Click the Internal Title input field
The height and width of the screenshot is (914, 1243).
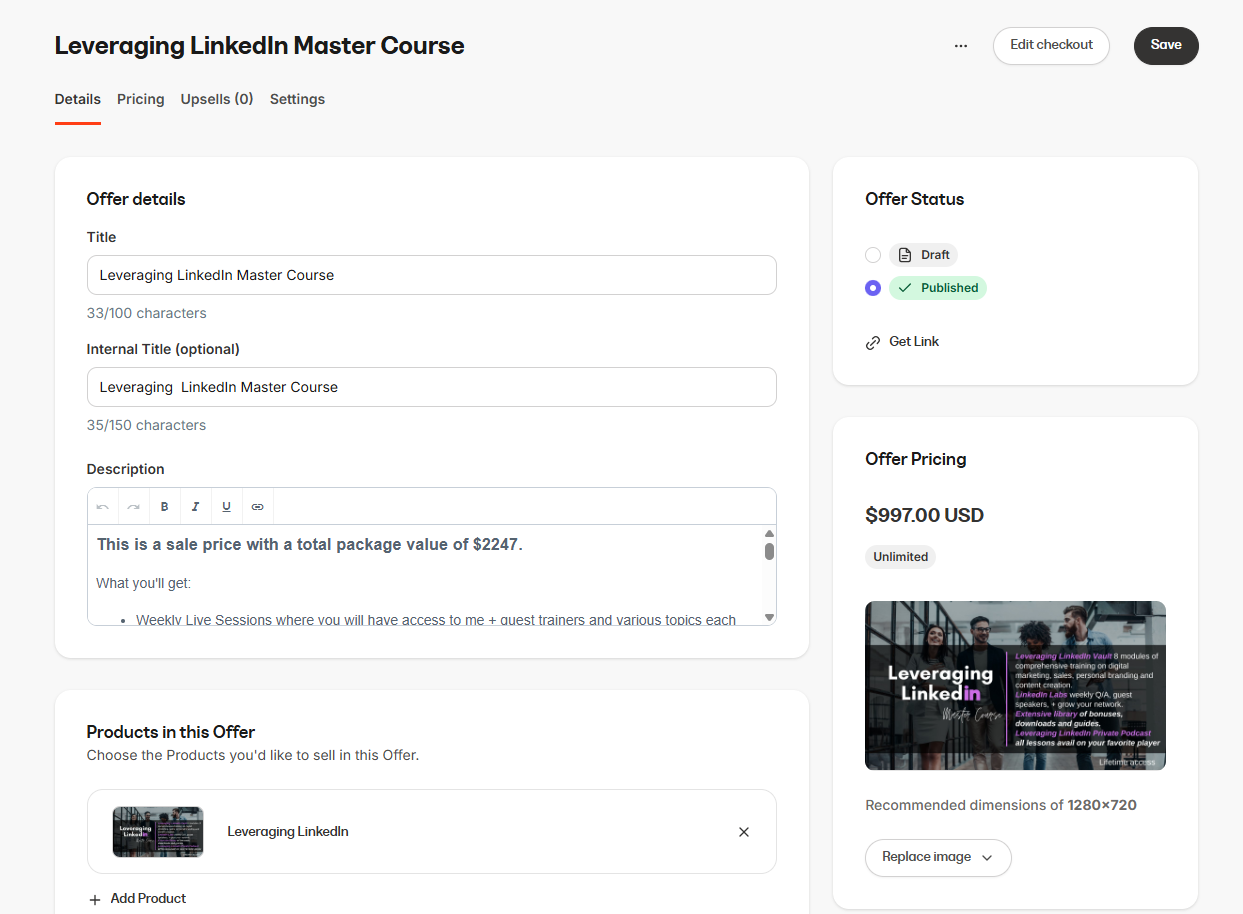pyautogui.click(x=431, y=387)
